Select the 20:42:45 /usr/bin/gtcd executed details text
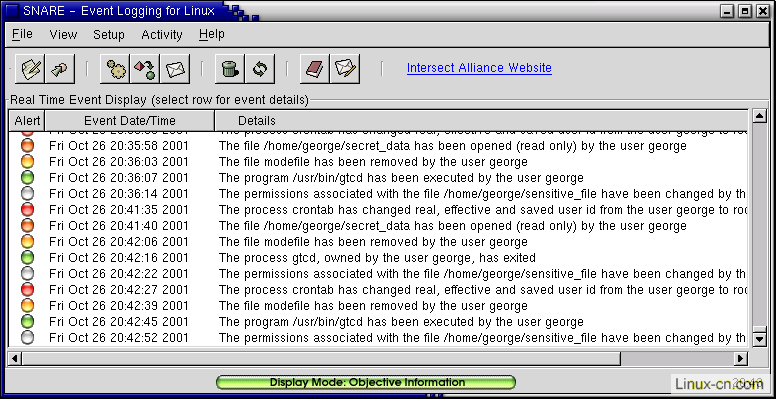 point(401,322)
